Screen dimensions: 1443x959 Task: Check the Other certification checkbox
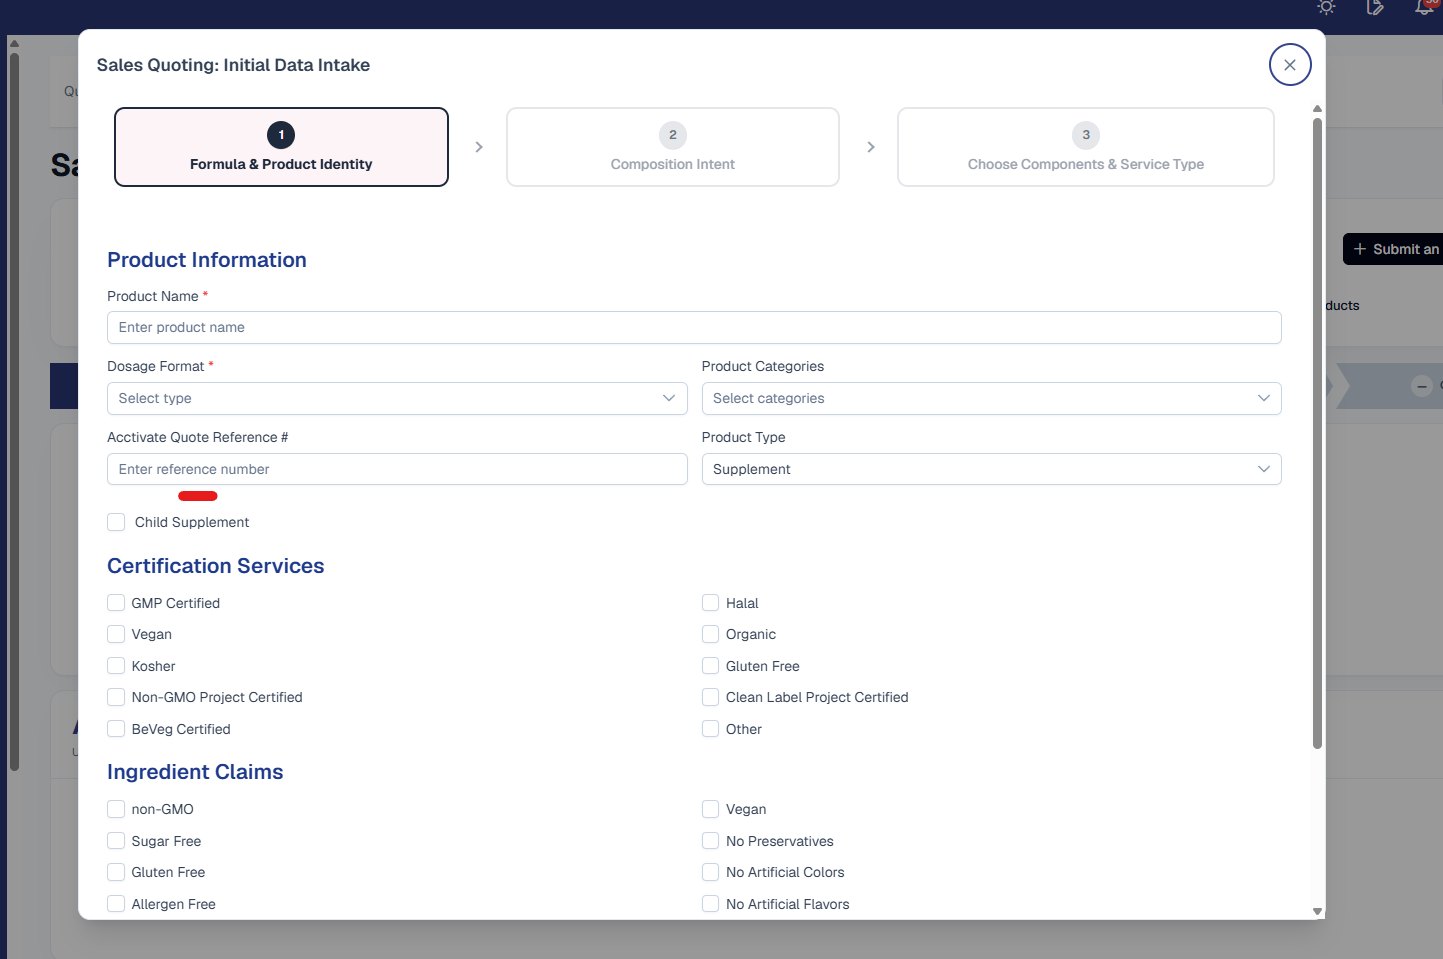pos(711,729)
